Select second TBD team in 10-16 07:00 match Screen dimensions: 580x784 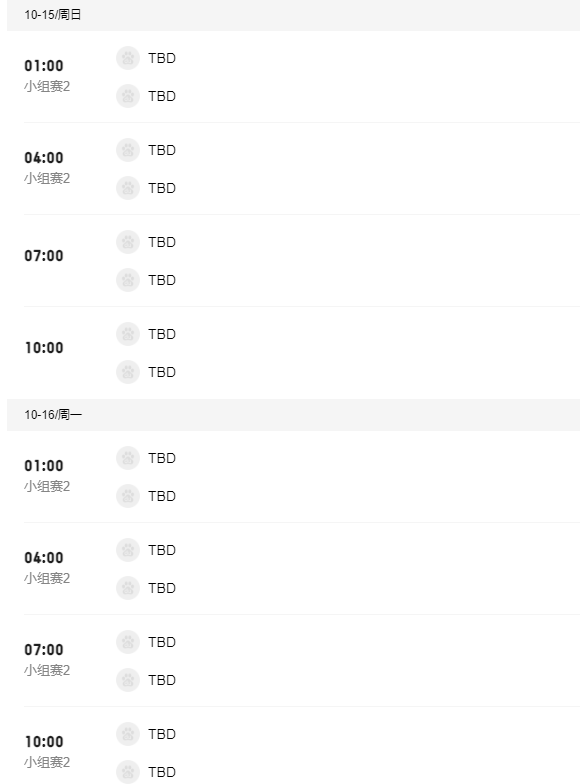pos(162,680)
